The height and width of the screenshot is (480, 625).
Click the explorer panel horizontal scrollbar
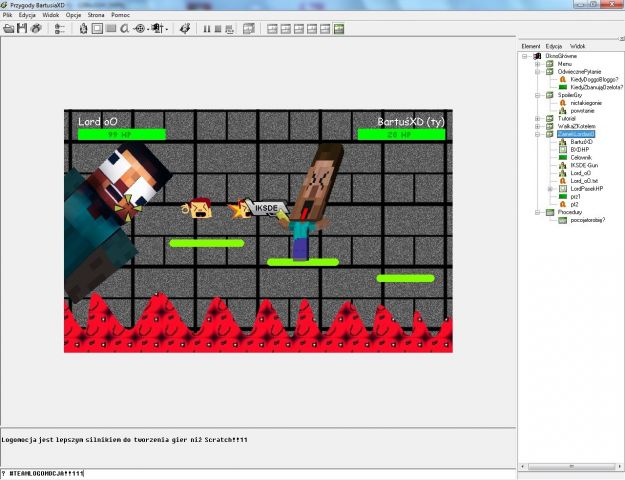click(571, 466)
